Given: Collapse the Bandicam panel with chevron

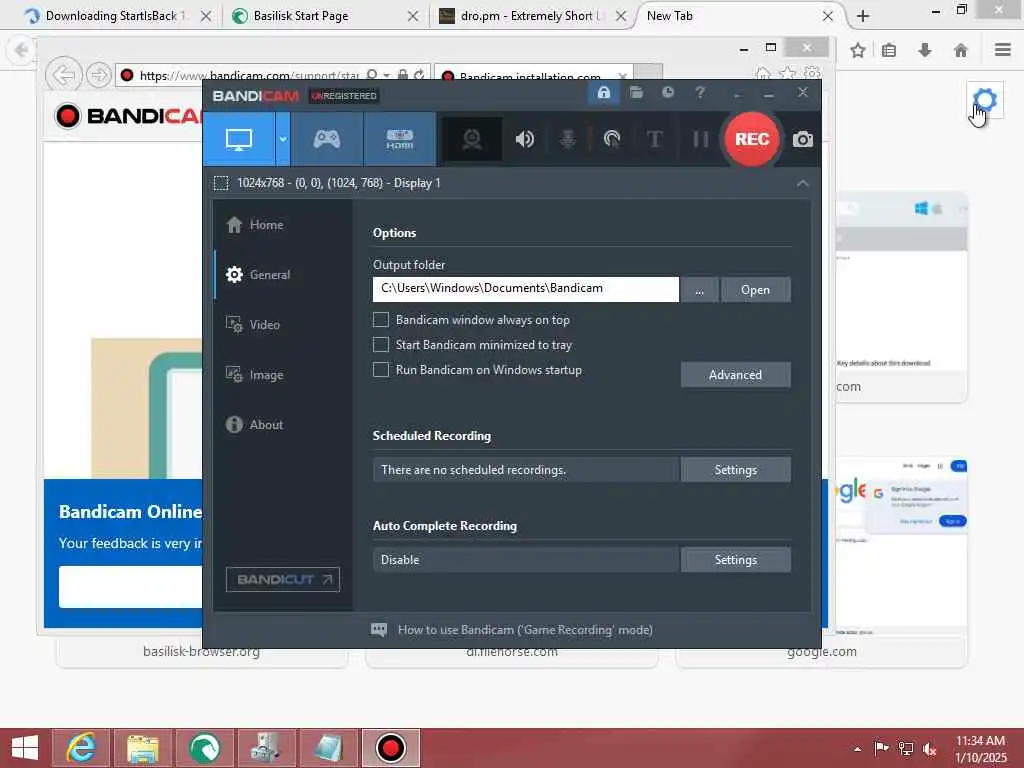Looking at the screenshot, I should pos(803,184).
